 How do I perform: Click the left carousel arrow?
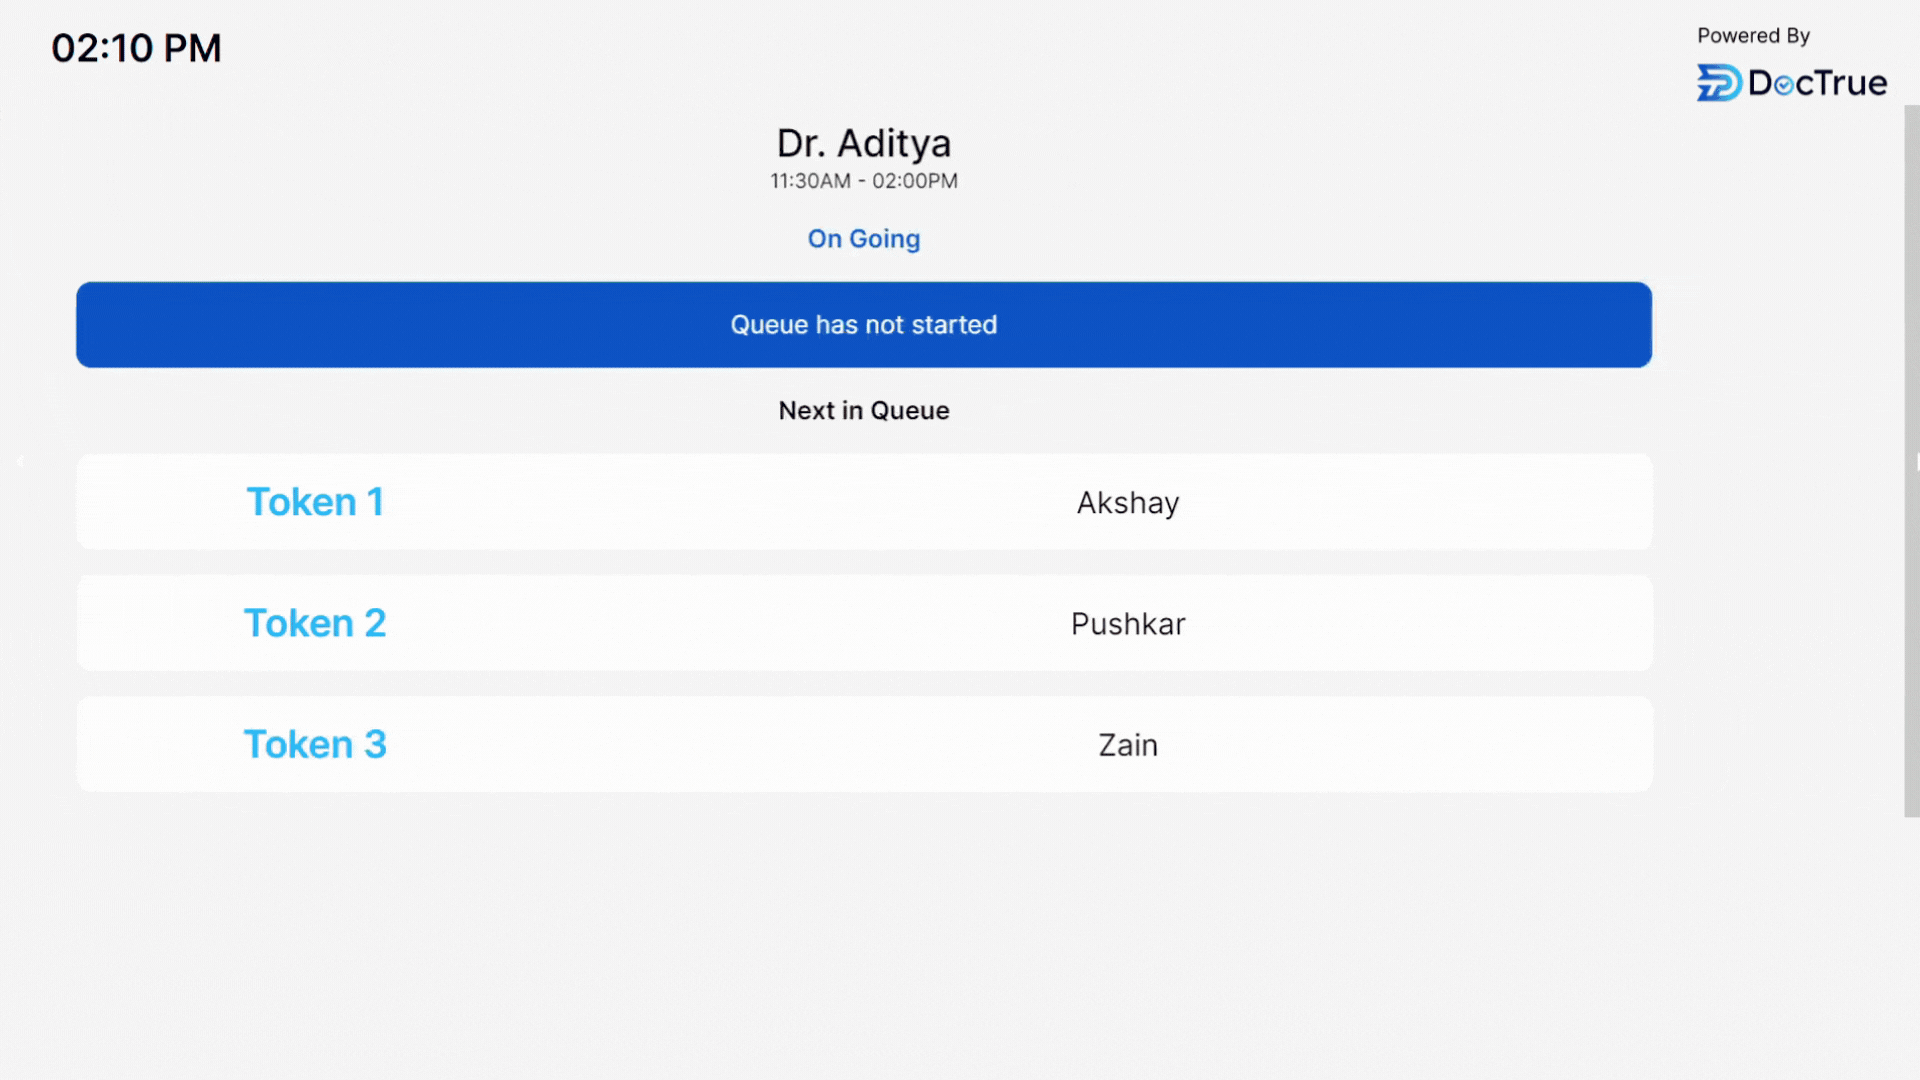coord(20,461)
